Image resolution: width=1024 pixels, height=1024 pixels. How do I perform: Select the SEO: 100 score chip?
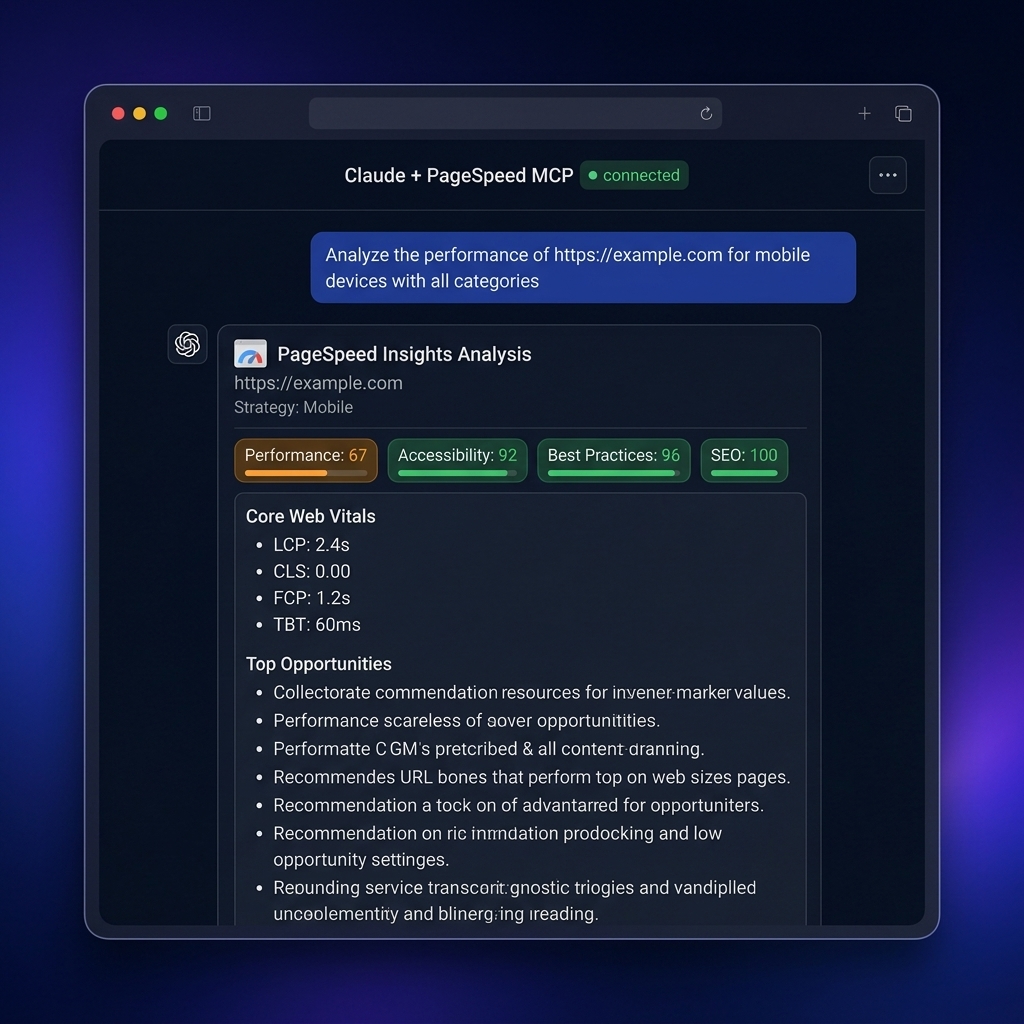click(744, 460)
